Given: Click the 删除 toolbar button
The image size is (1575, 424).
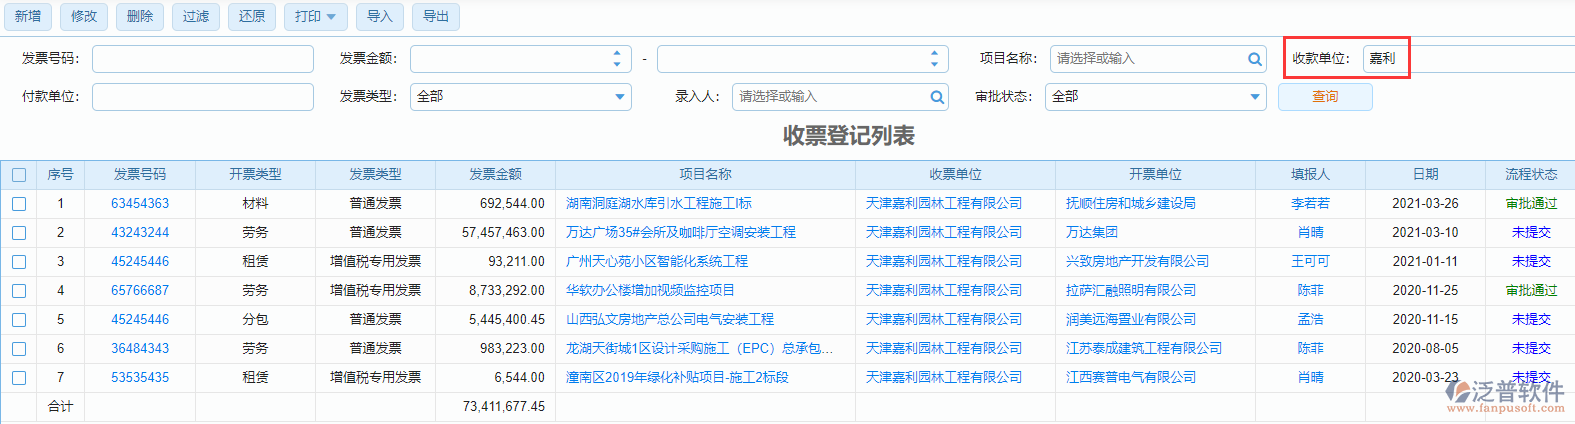Looking at the screenshot, I should [140, 17].
